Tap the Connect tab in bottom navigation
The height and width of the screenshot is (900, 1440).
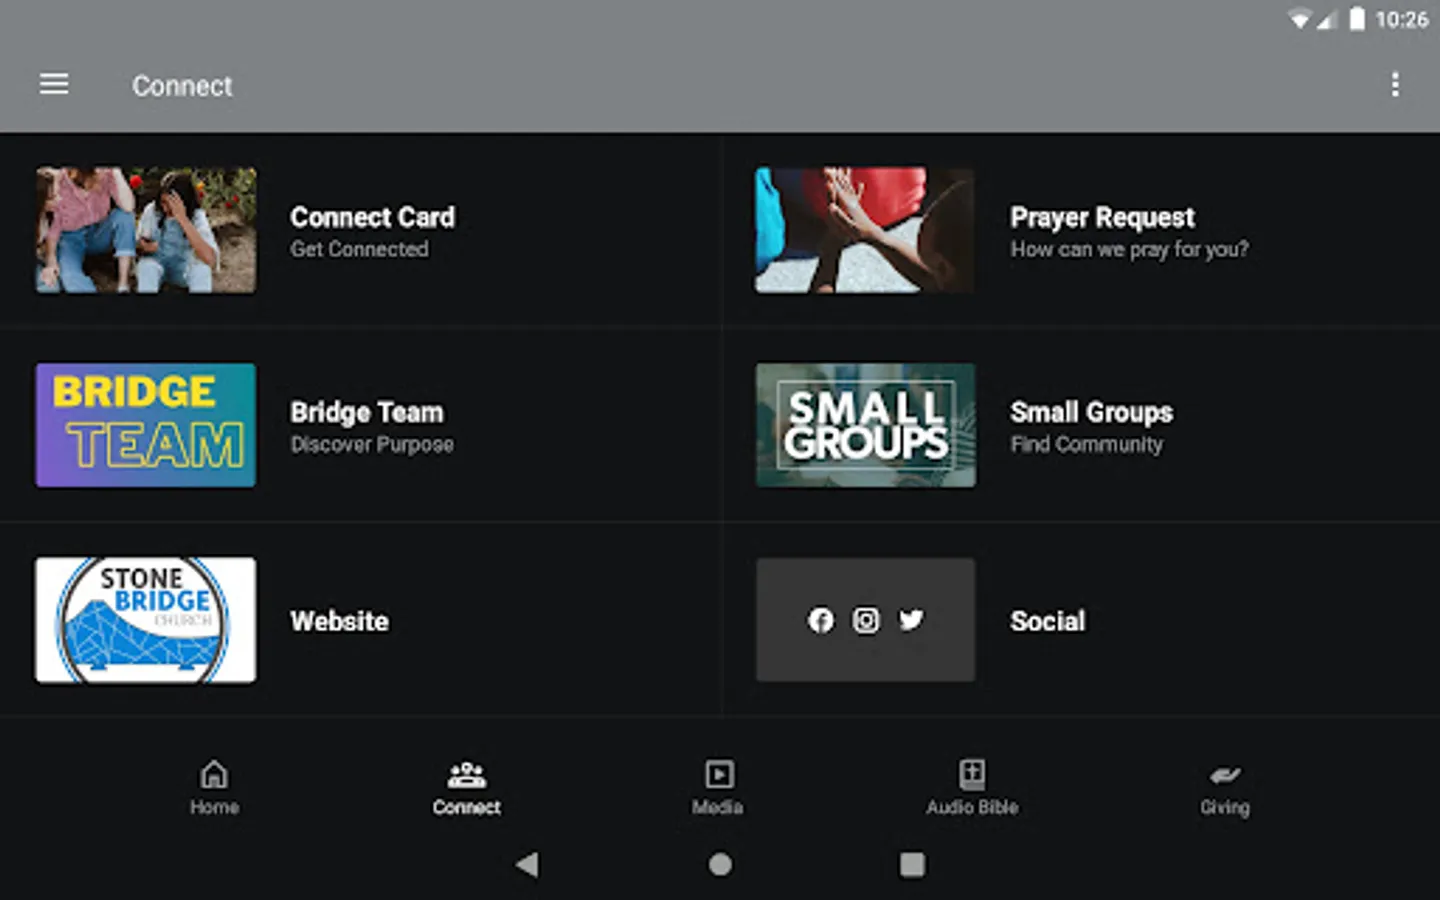[x=466, y=787]
